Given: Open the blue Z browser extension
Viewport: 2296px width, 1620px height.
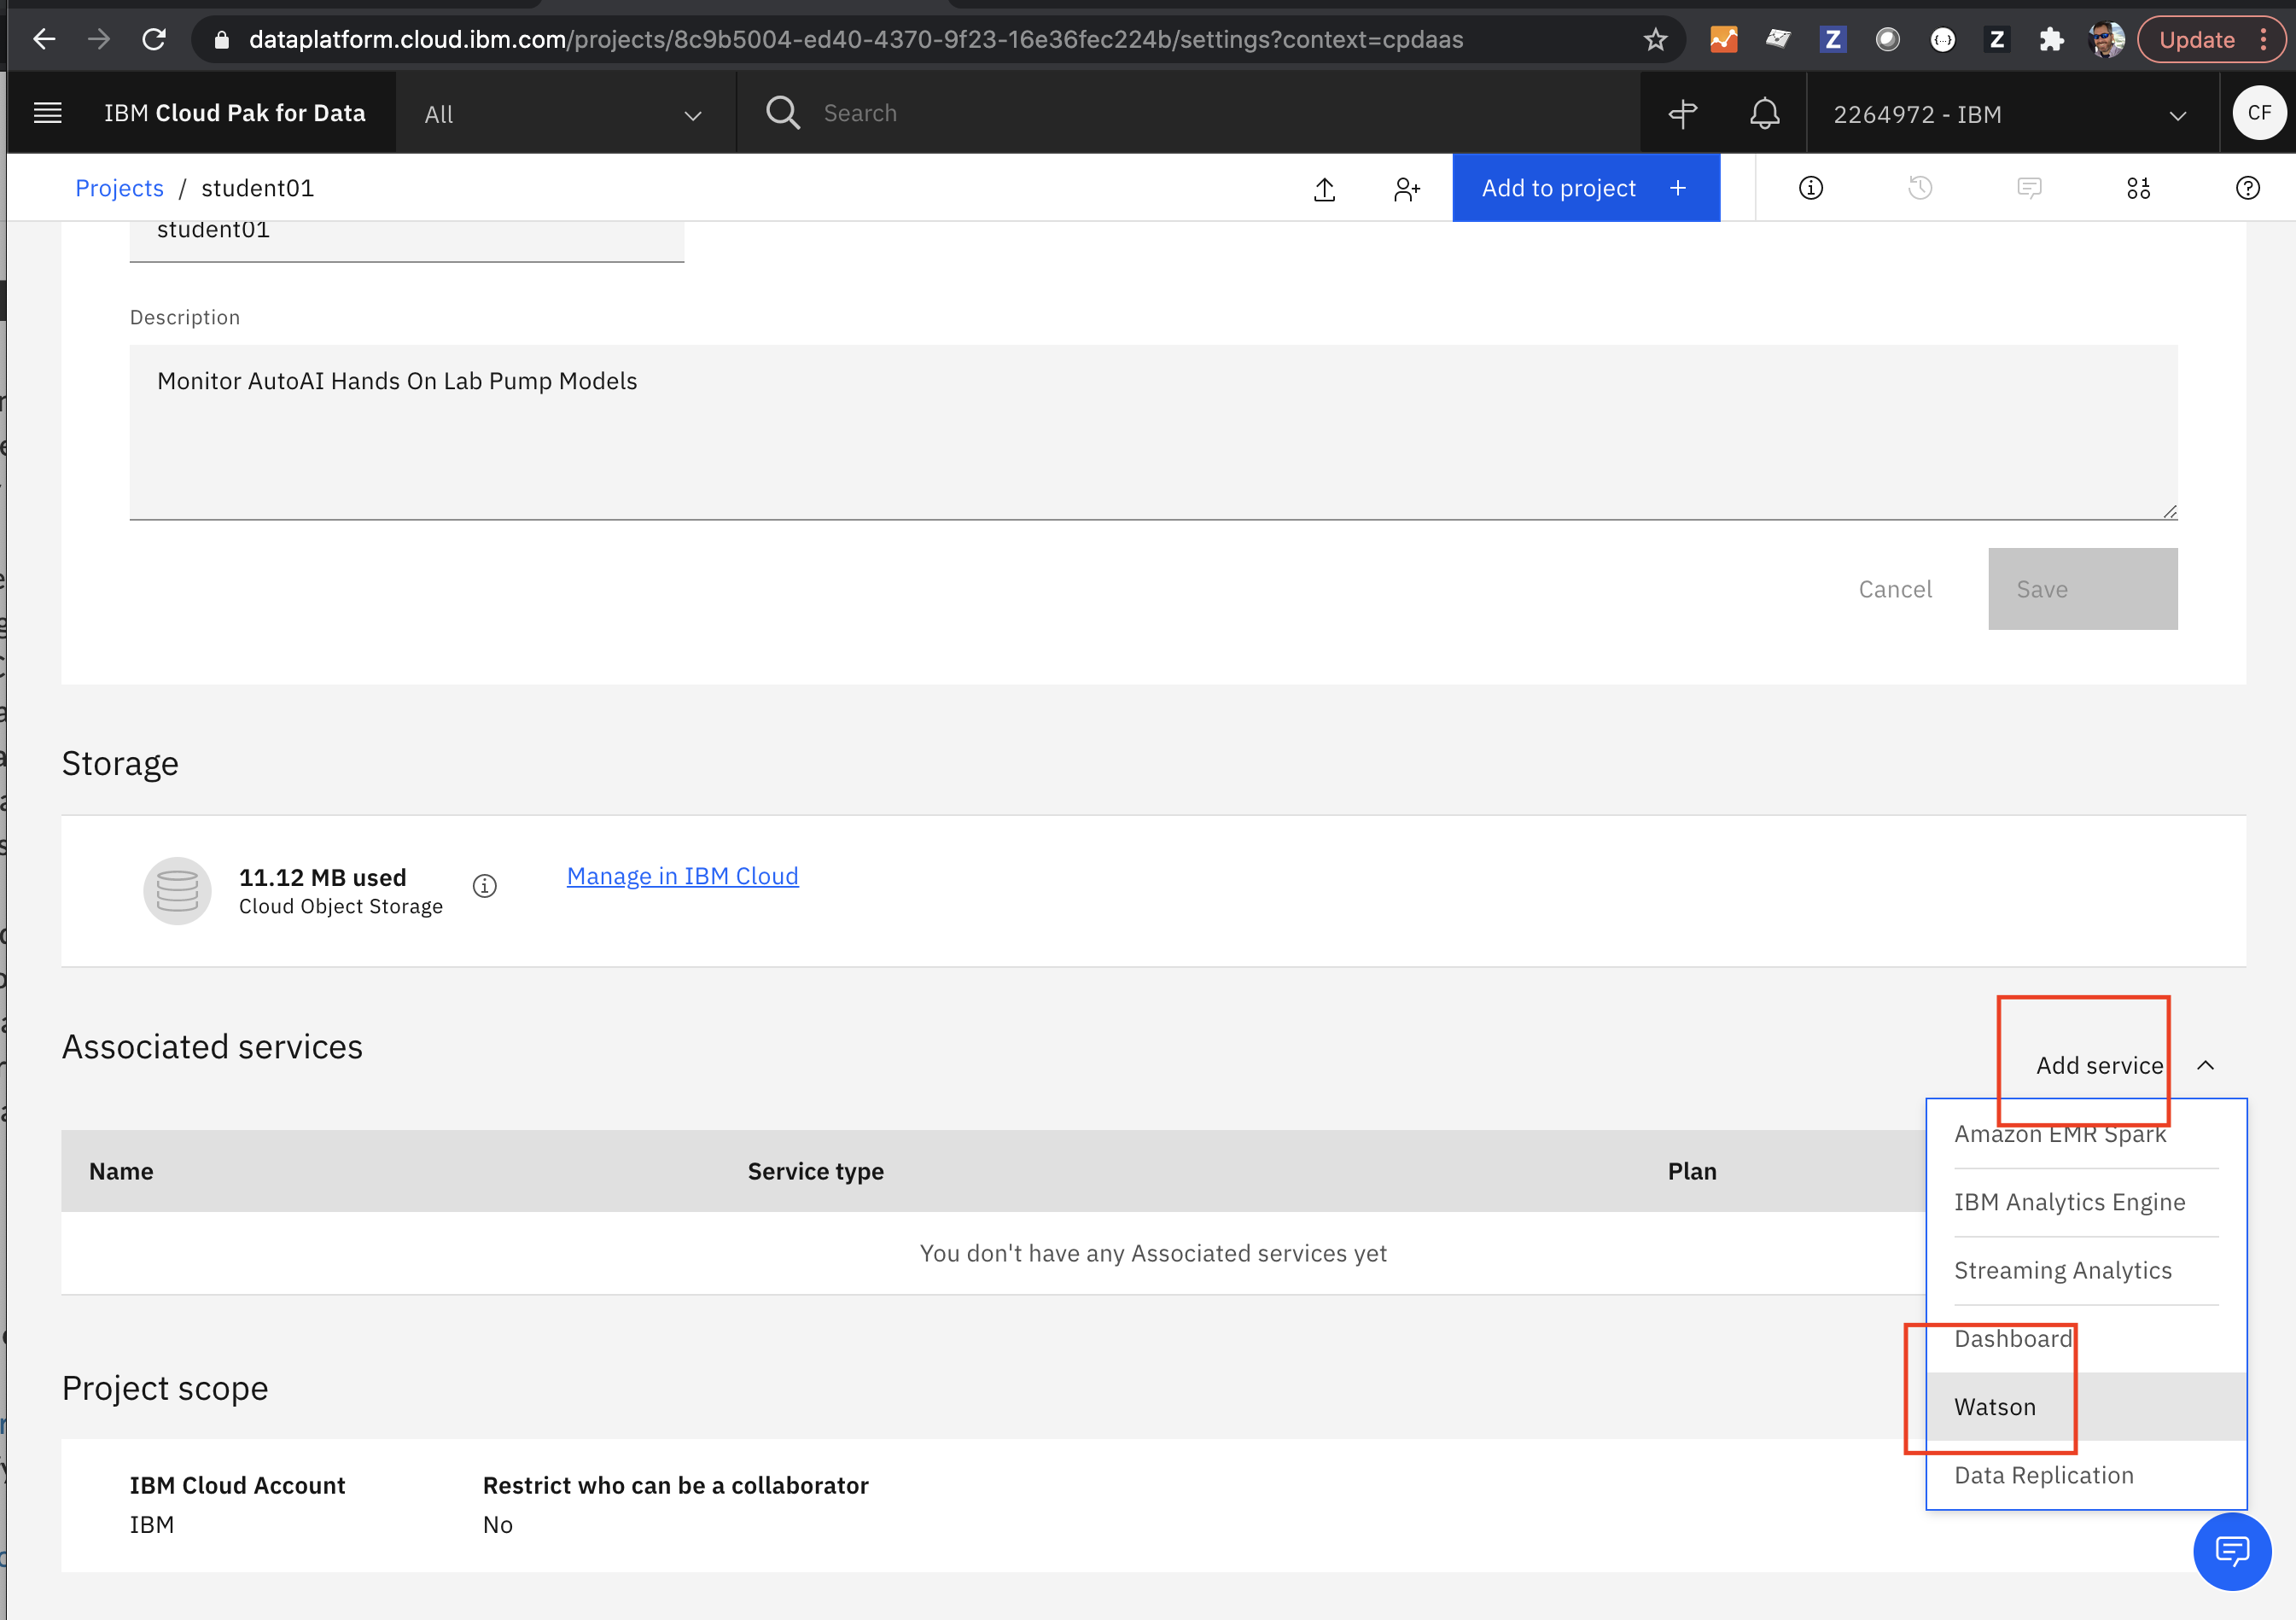Looking at the screenshot, I should click(1832, 39).
